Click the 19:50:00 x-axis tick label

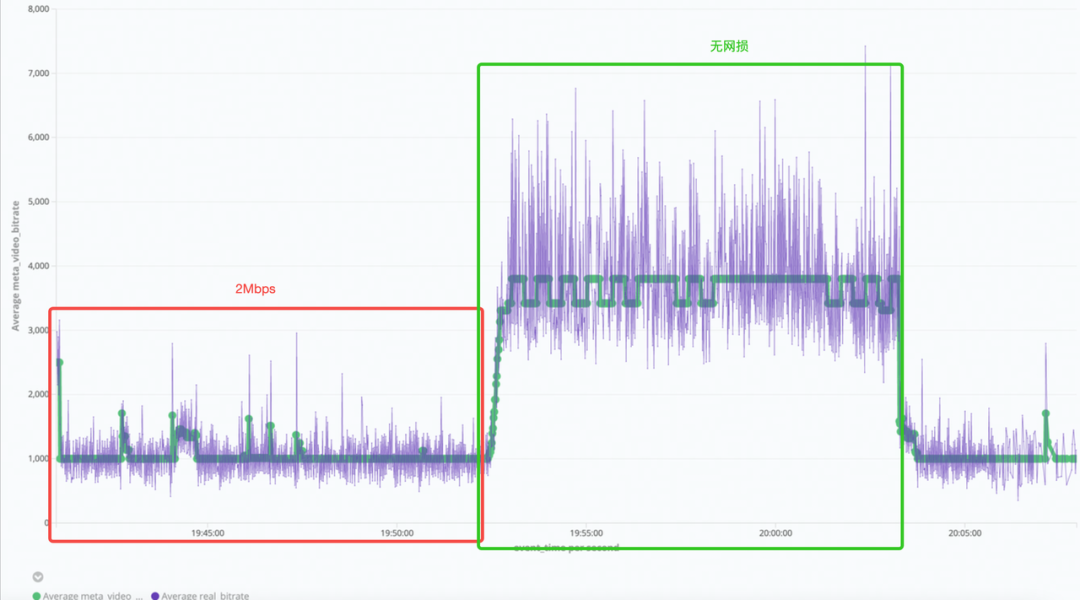397,534
